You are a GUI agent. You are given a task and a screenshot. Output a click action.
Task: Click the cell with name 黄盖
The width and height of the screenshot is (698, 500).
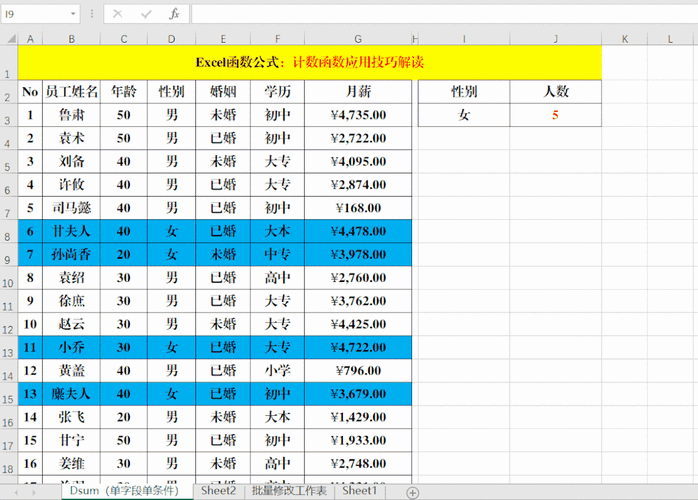coord(72,370)
